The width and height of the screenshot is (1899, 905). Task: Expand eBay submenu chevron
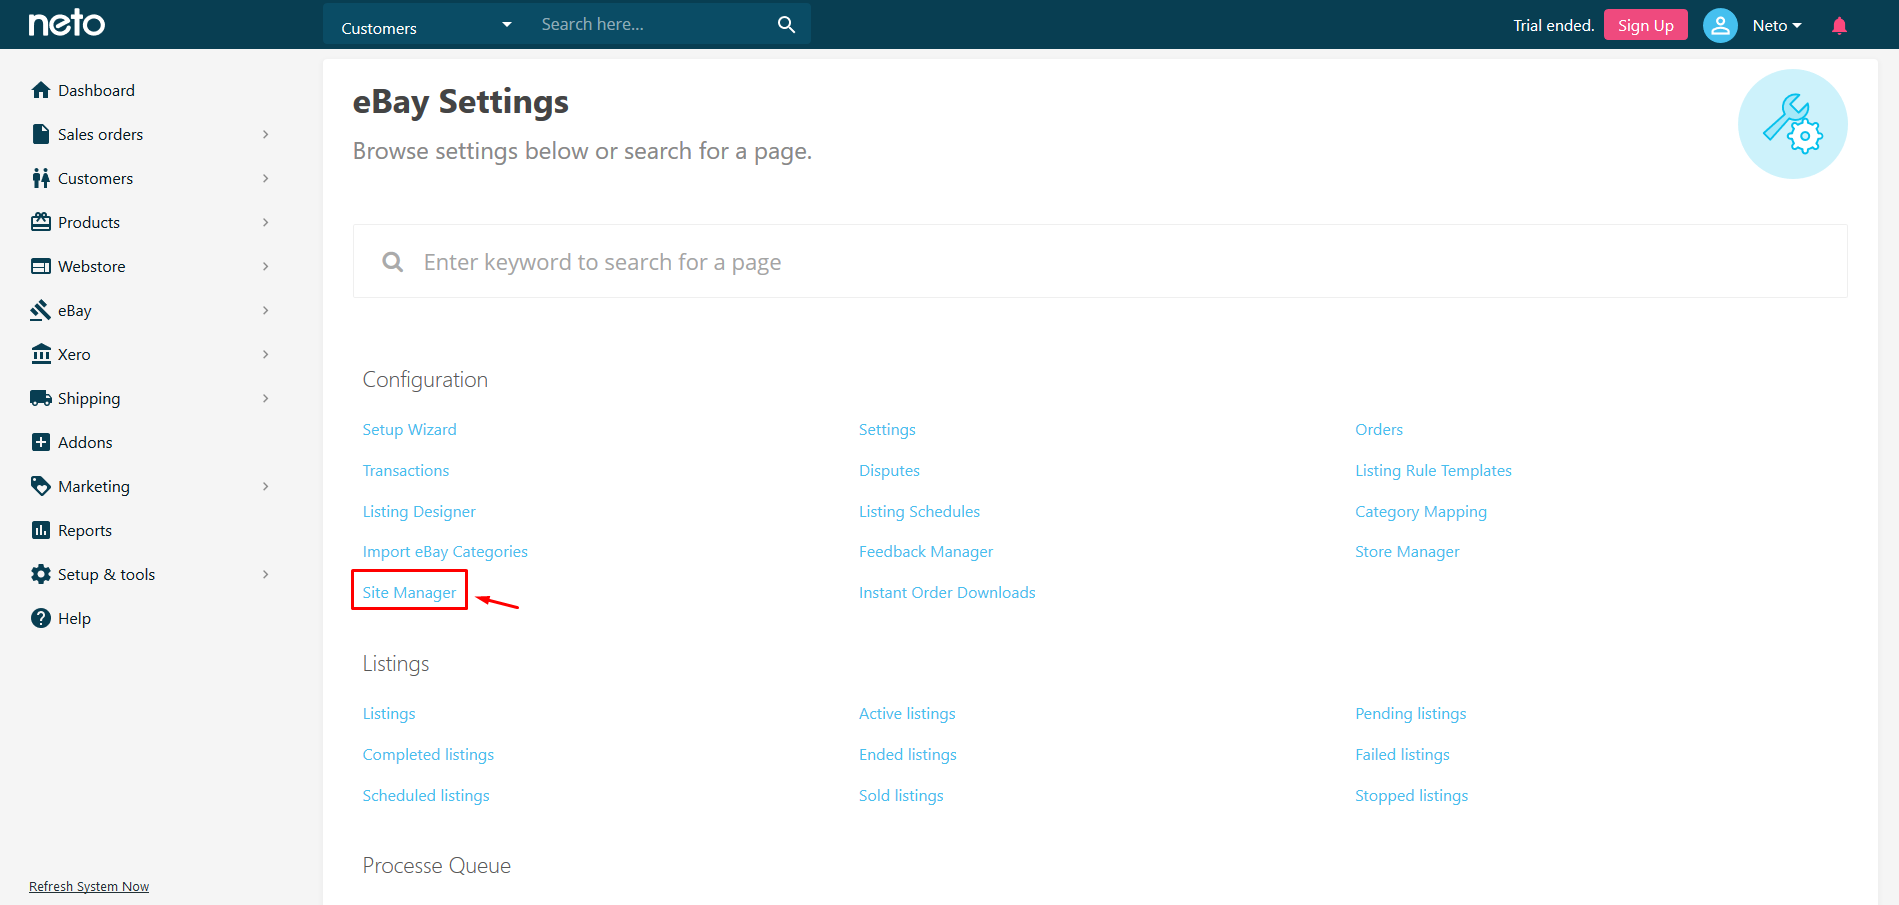[266, 310]
